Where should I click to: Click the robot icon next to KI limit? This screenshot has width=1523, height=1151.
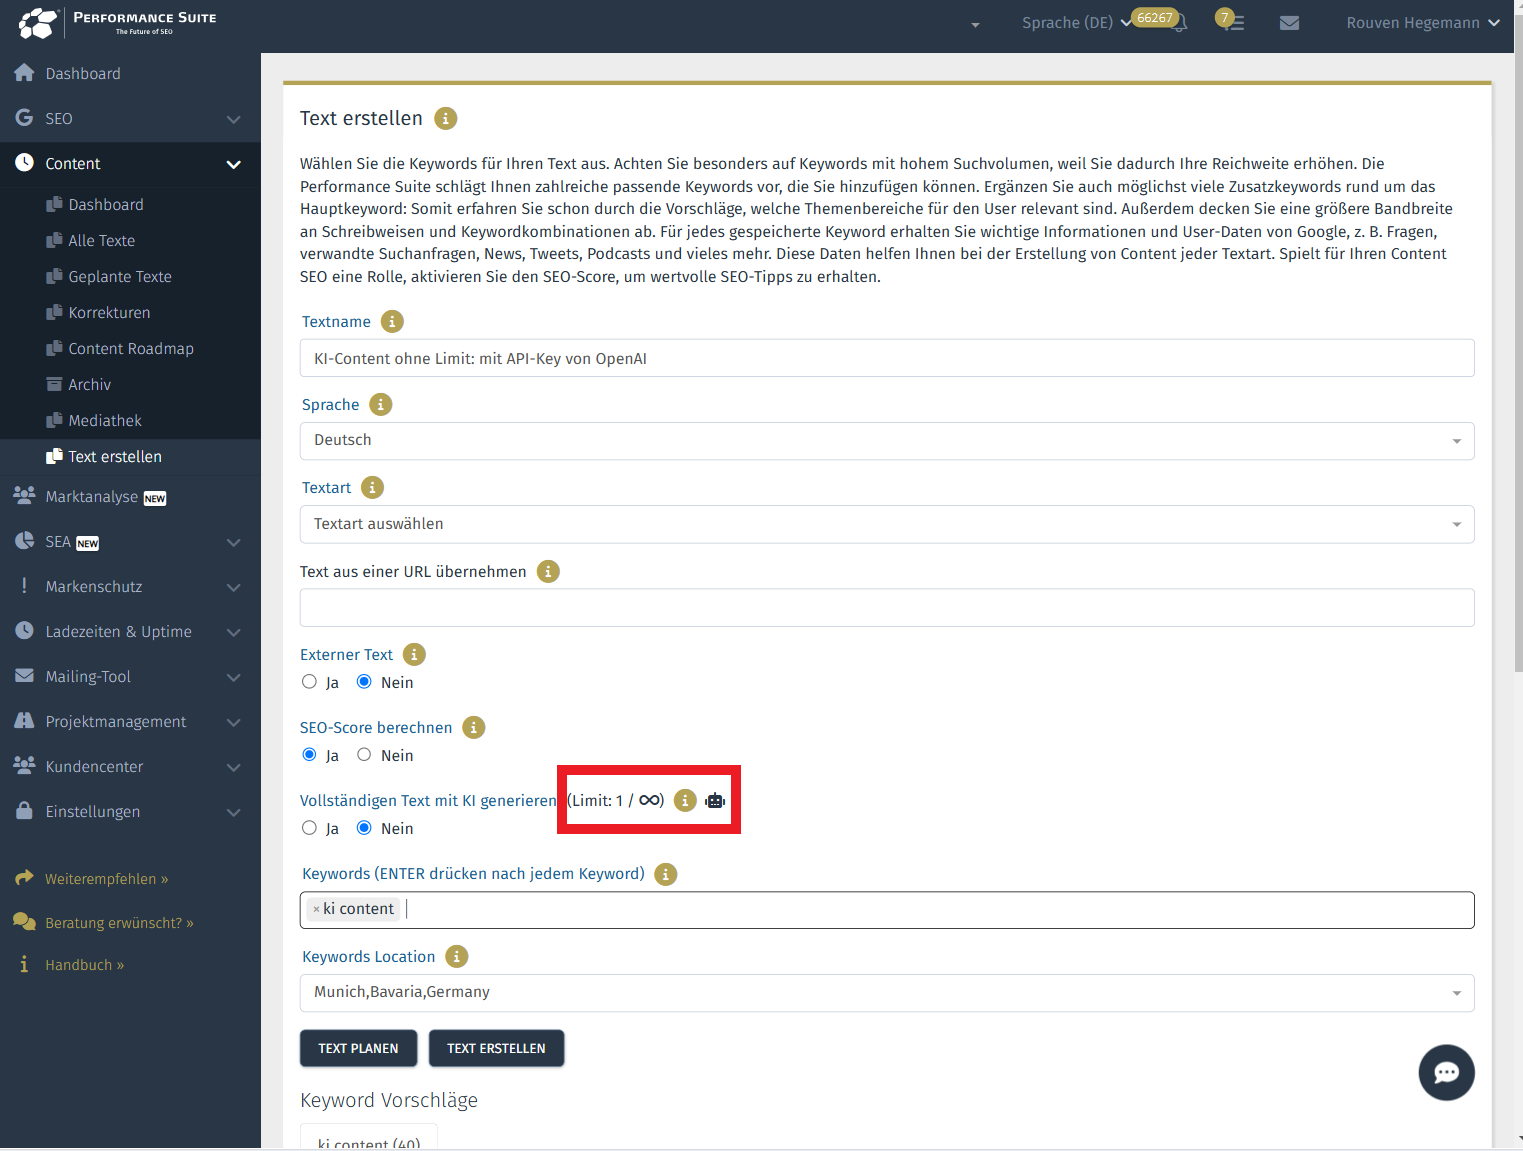[715, 800]
